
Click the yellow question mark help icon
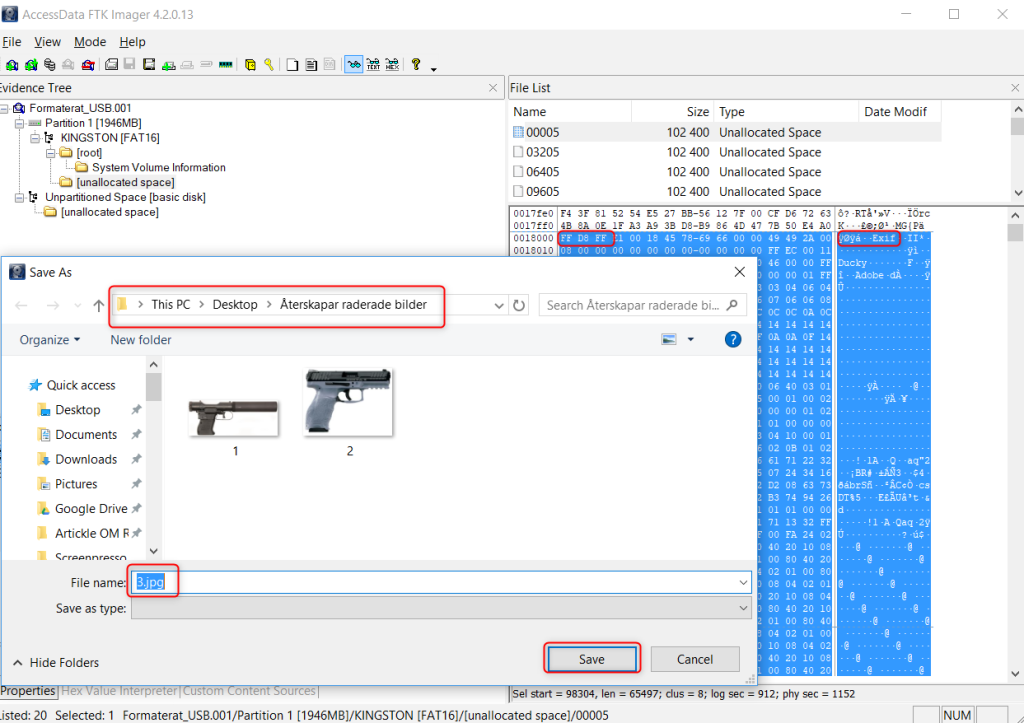(x=416, y=65)
